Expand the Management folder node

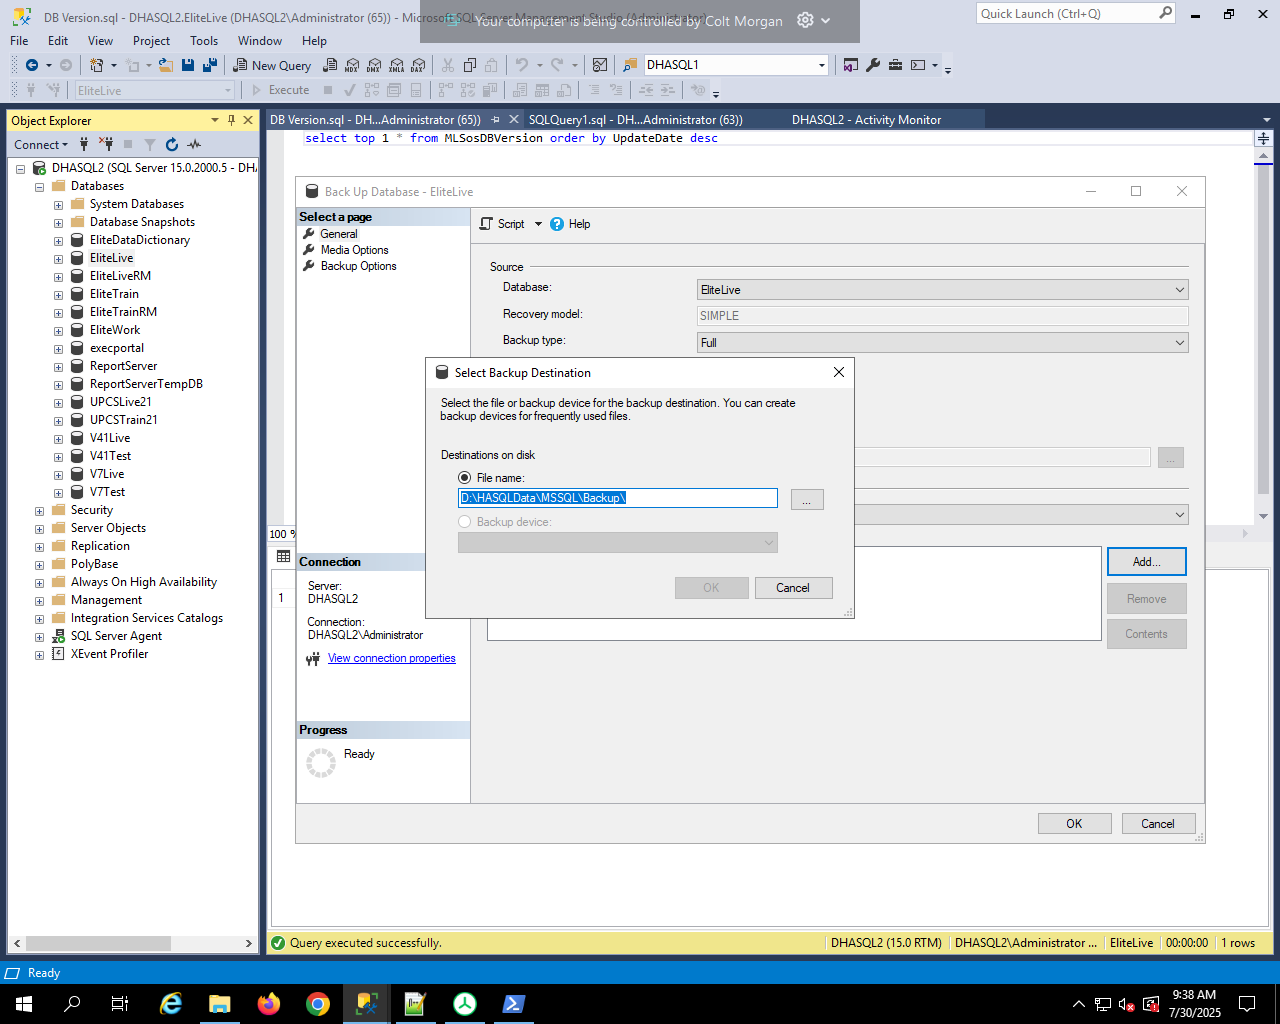[39, 600]
